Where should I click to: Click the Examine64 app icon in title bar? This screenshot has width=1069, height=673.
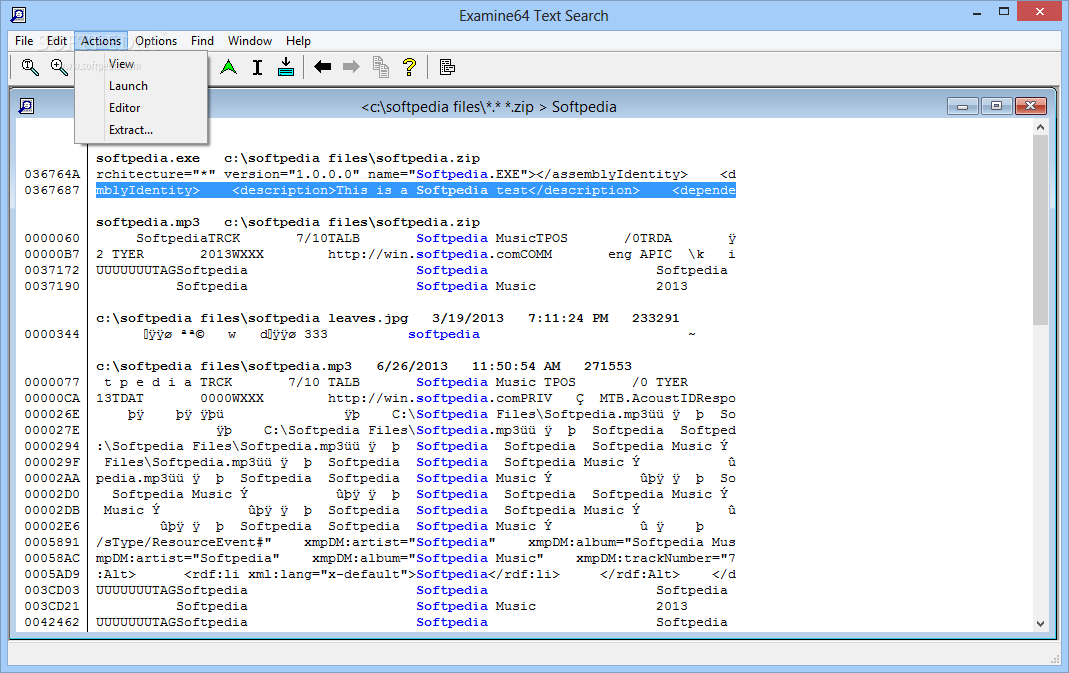(18, 14)
